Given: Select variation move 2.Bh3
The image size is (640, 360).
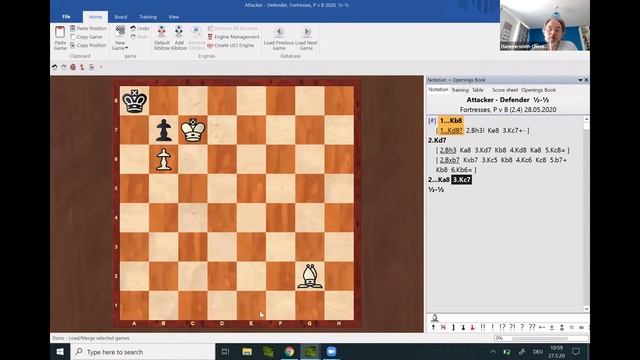Looking at the screenshot, I should pos(448,150).
